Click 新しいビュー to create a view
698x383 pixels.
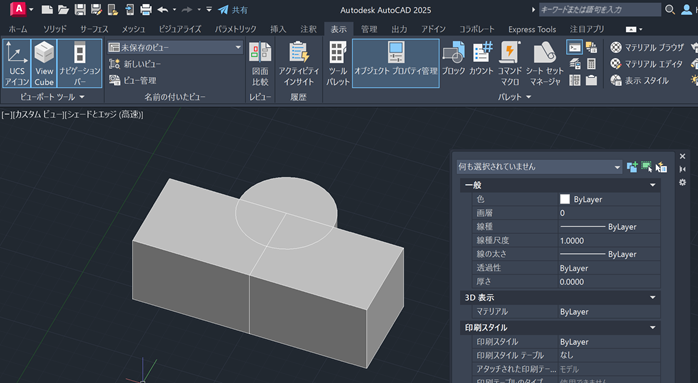(x=135, y=64)
